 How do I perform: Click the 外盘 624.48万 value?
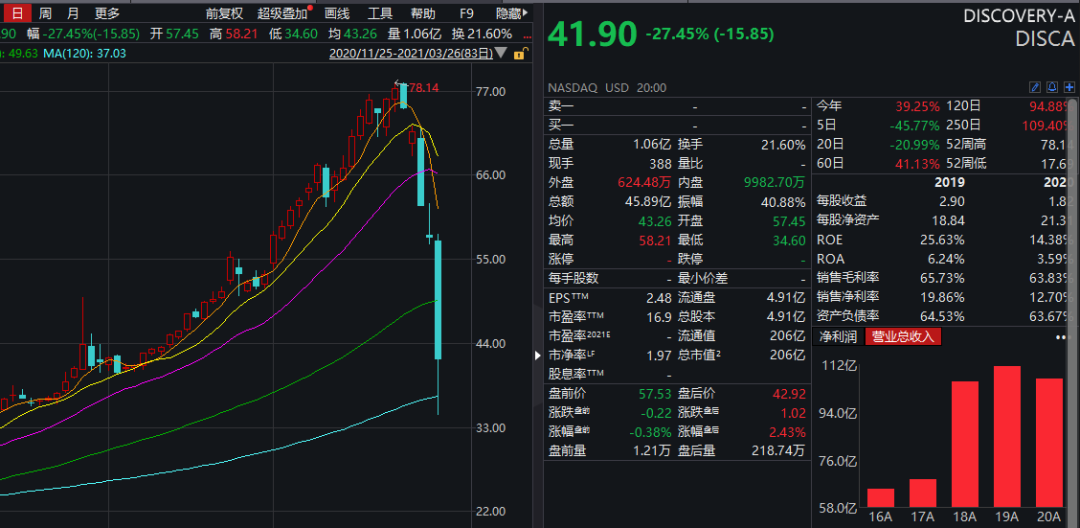coord(643,182)
